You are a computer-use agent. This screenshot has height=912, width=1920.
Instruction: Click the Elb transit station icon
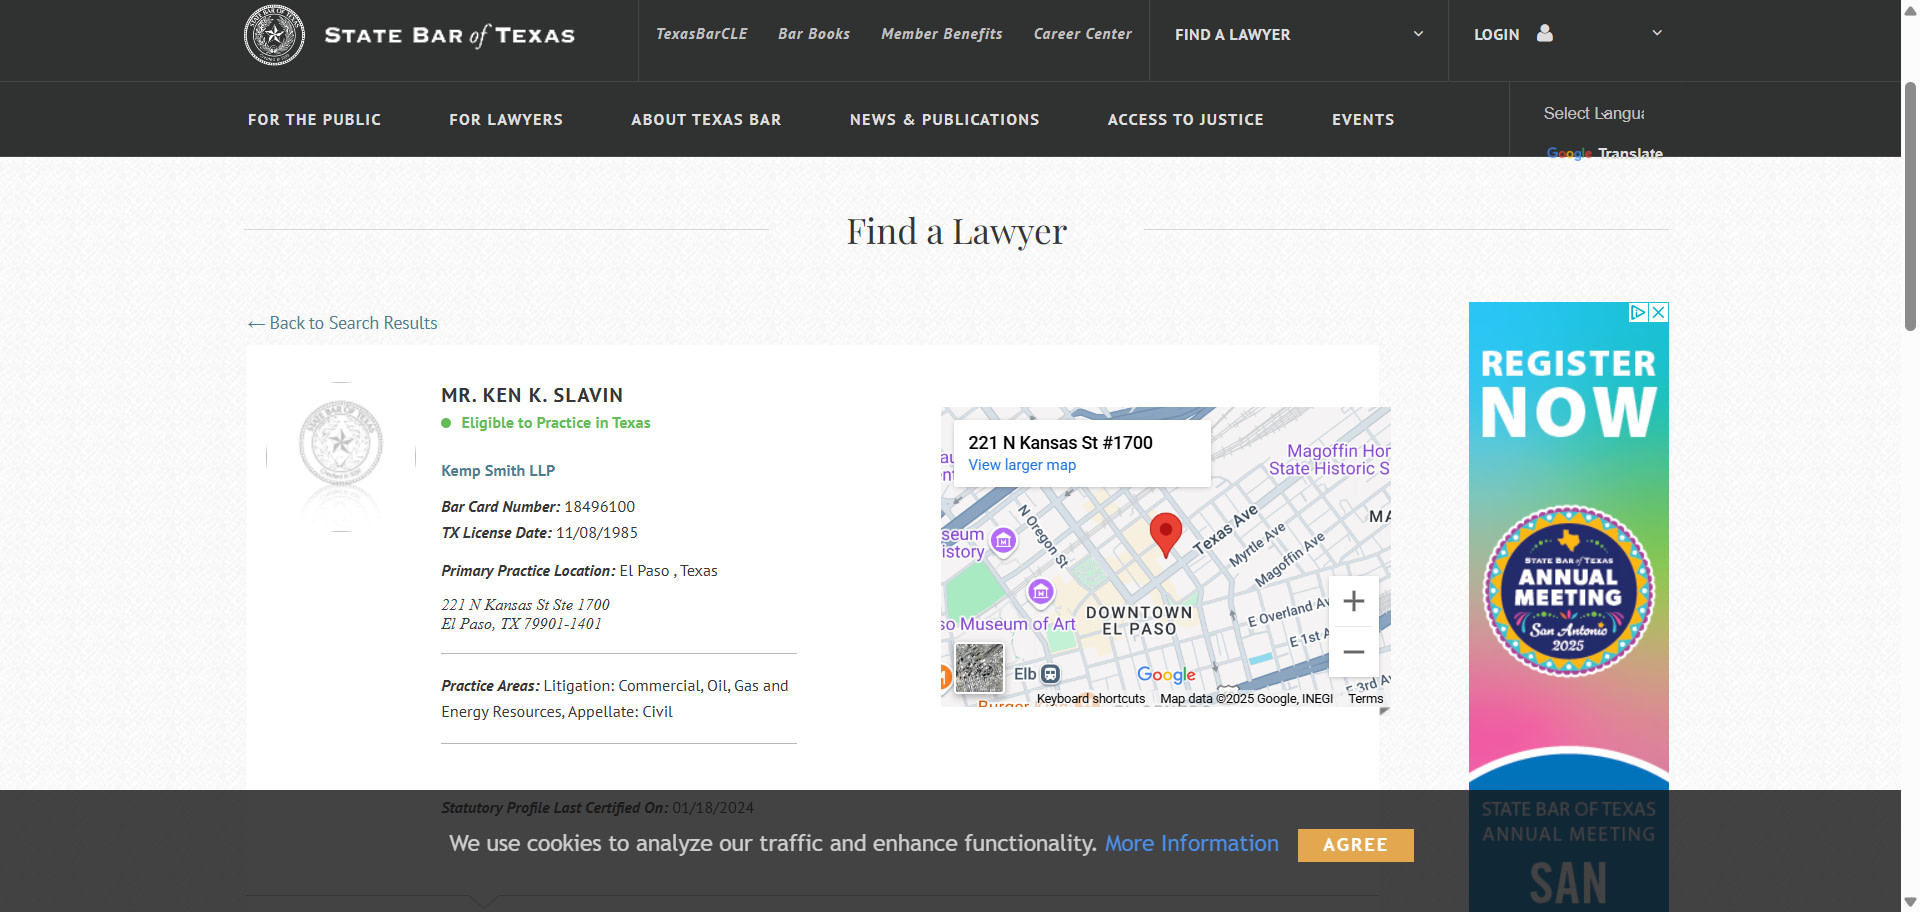[1050, 674]
